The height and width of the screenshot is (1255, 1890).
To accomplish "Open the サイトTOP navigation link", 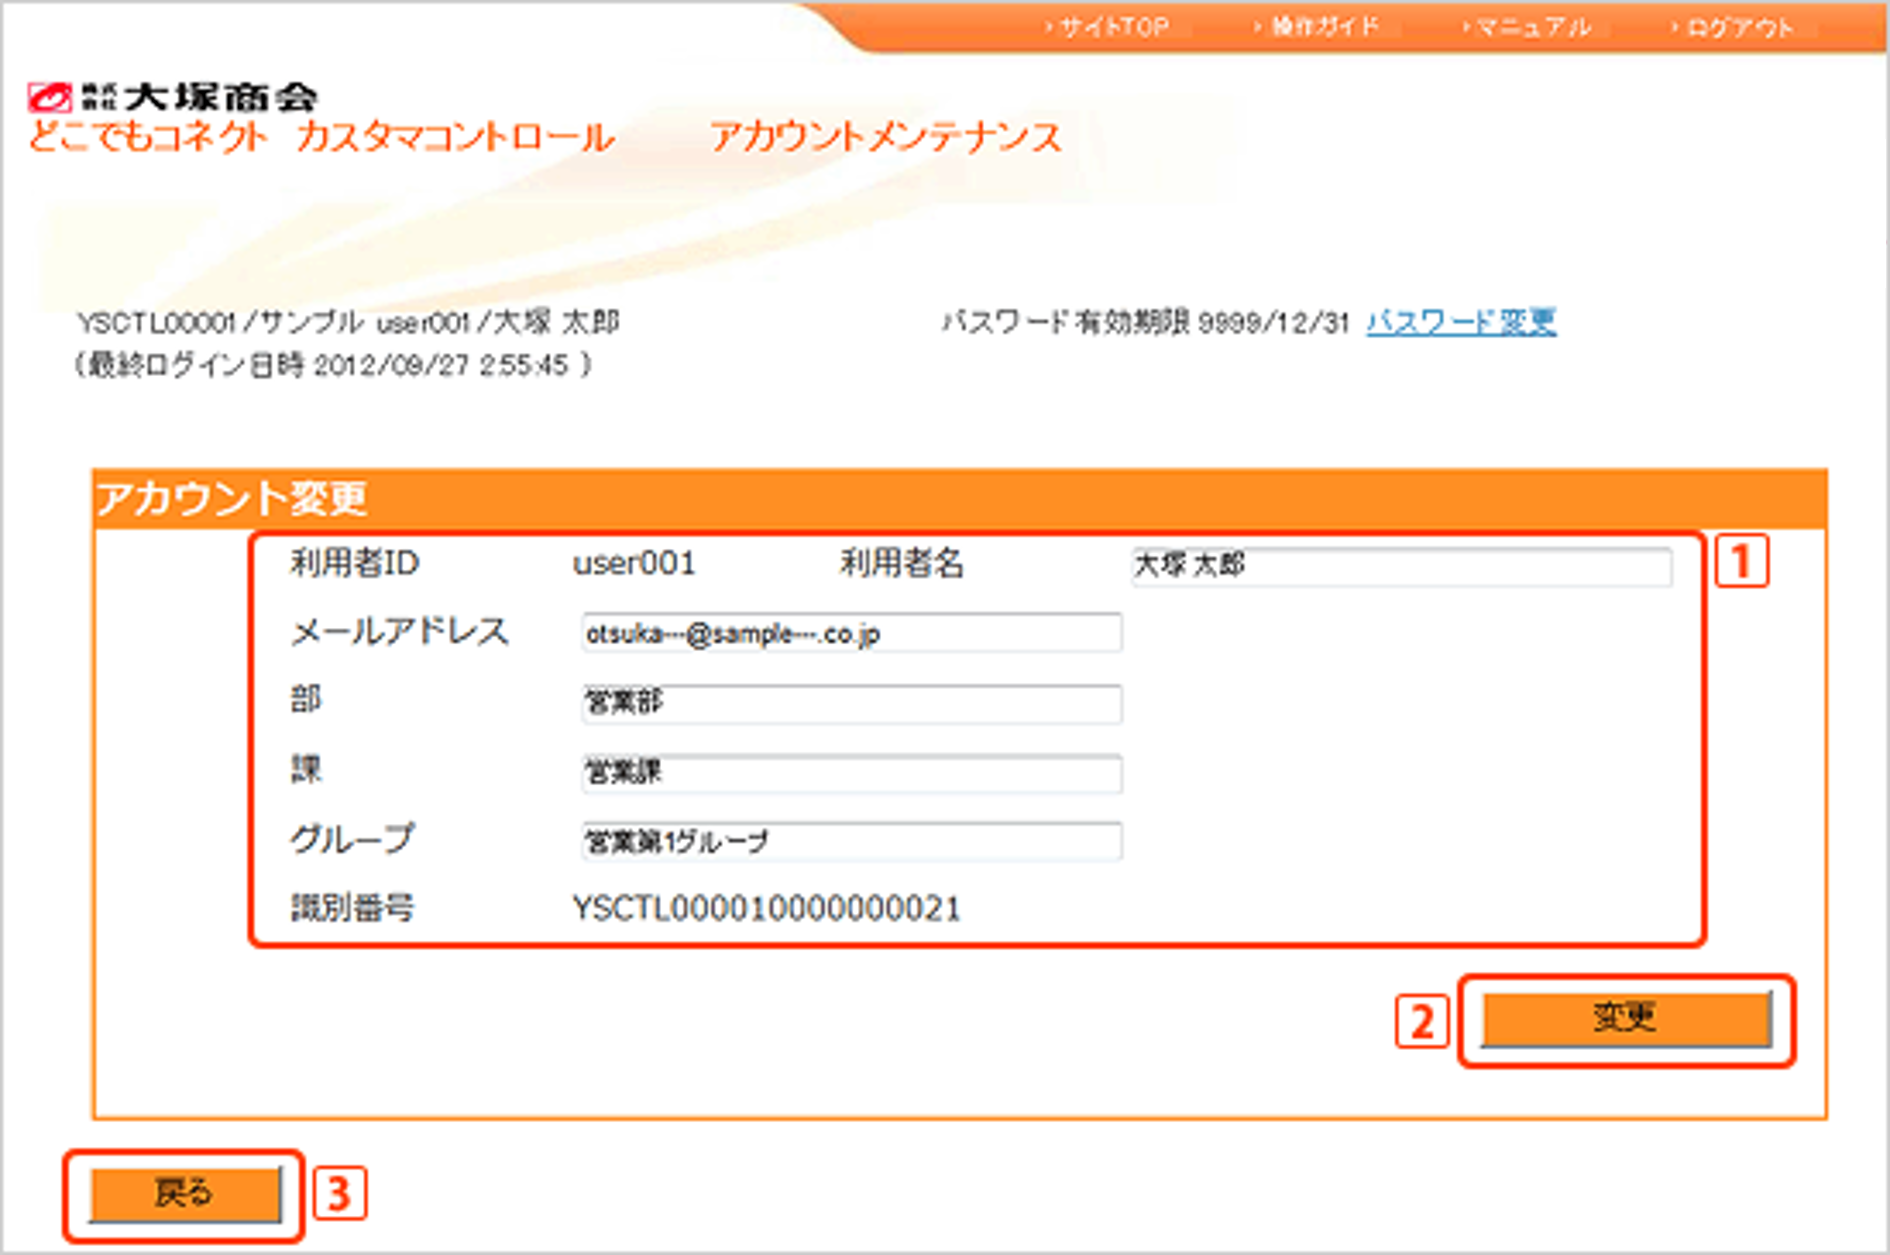I will click(1108, 26).
